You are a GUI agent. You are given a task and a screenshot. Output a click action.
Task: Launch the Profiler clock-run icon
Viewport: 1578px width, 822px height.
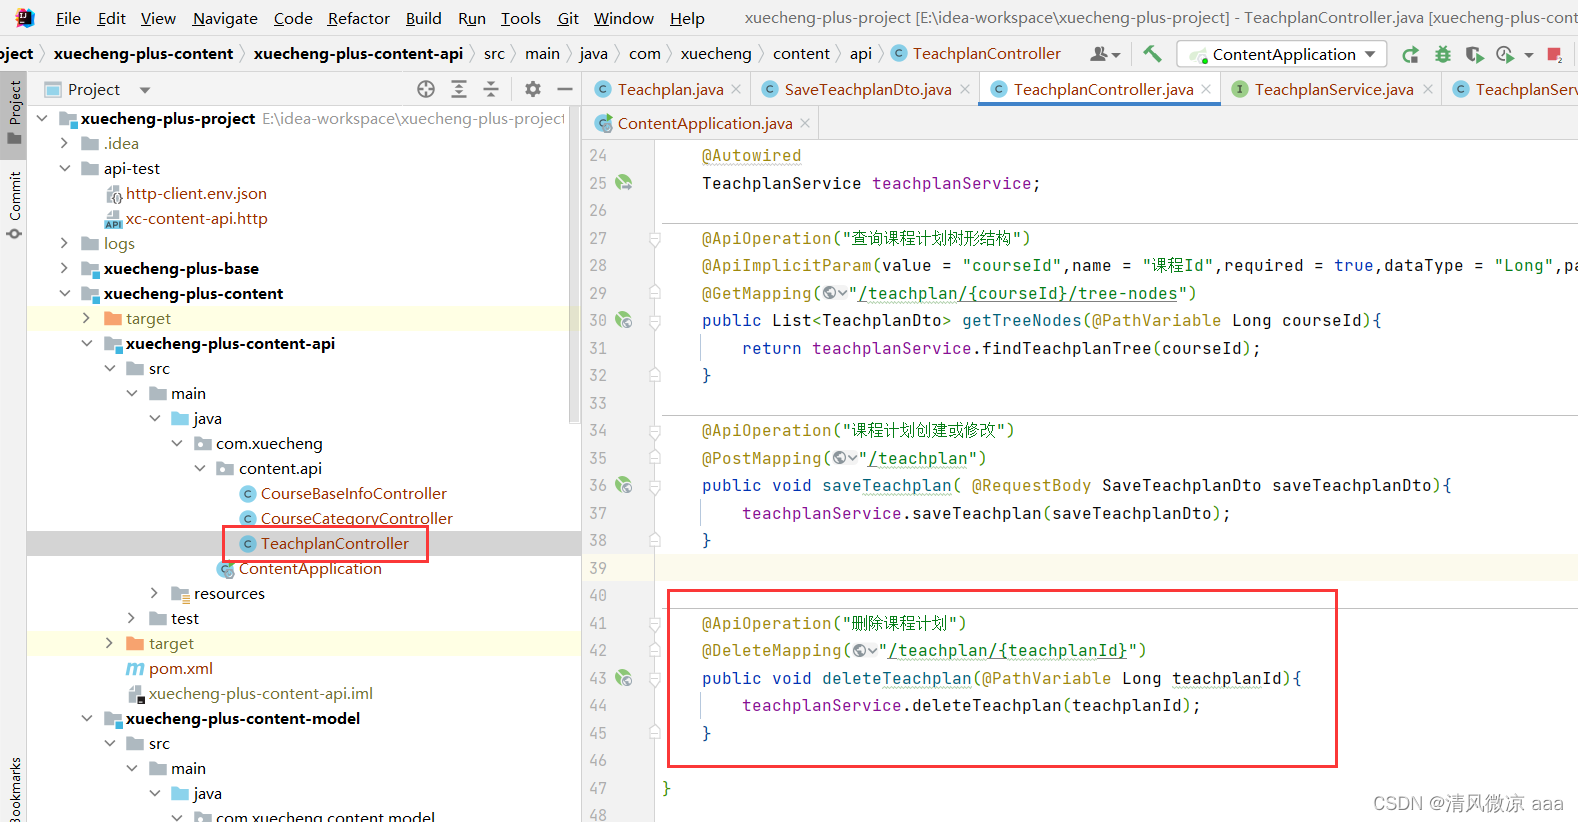tap(1505, 54)
